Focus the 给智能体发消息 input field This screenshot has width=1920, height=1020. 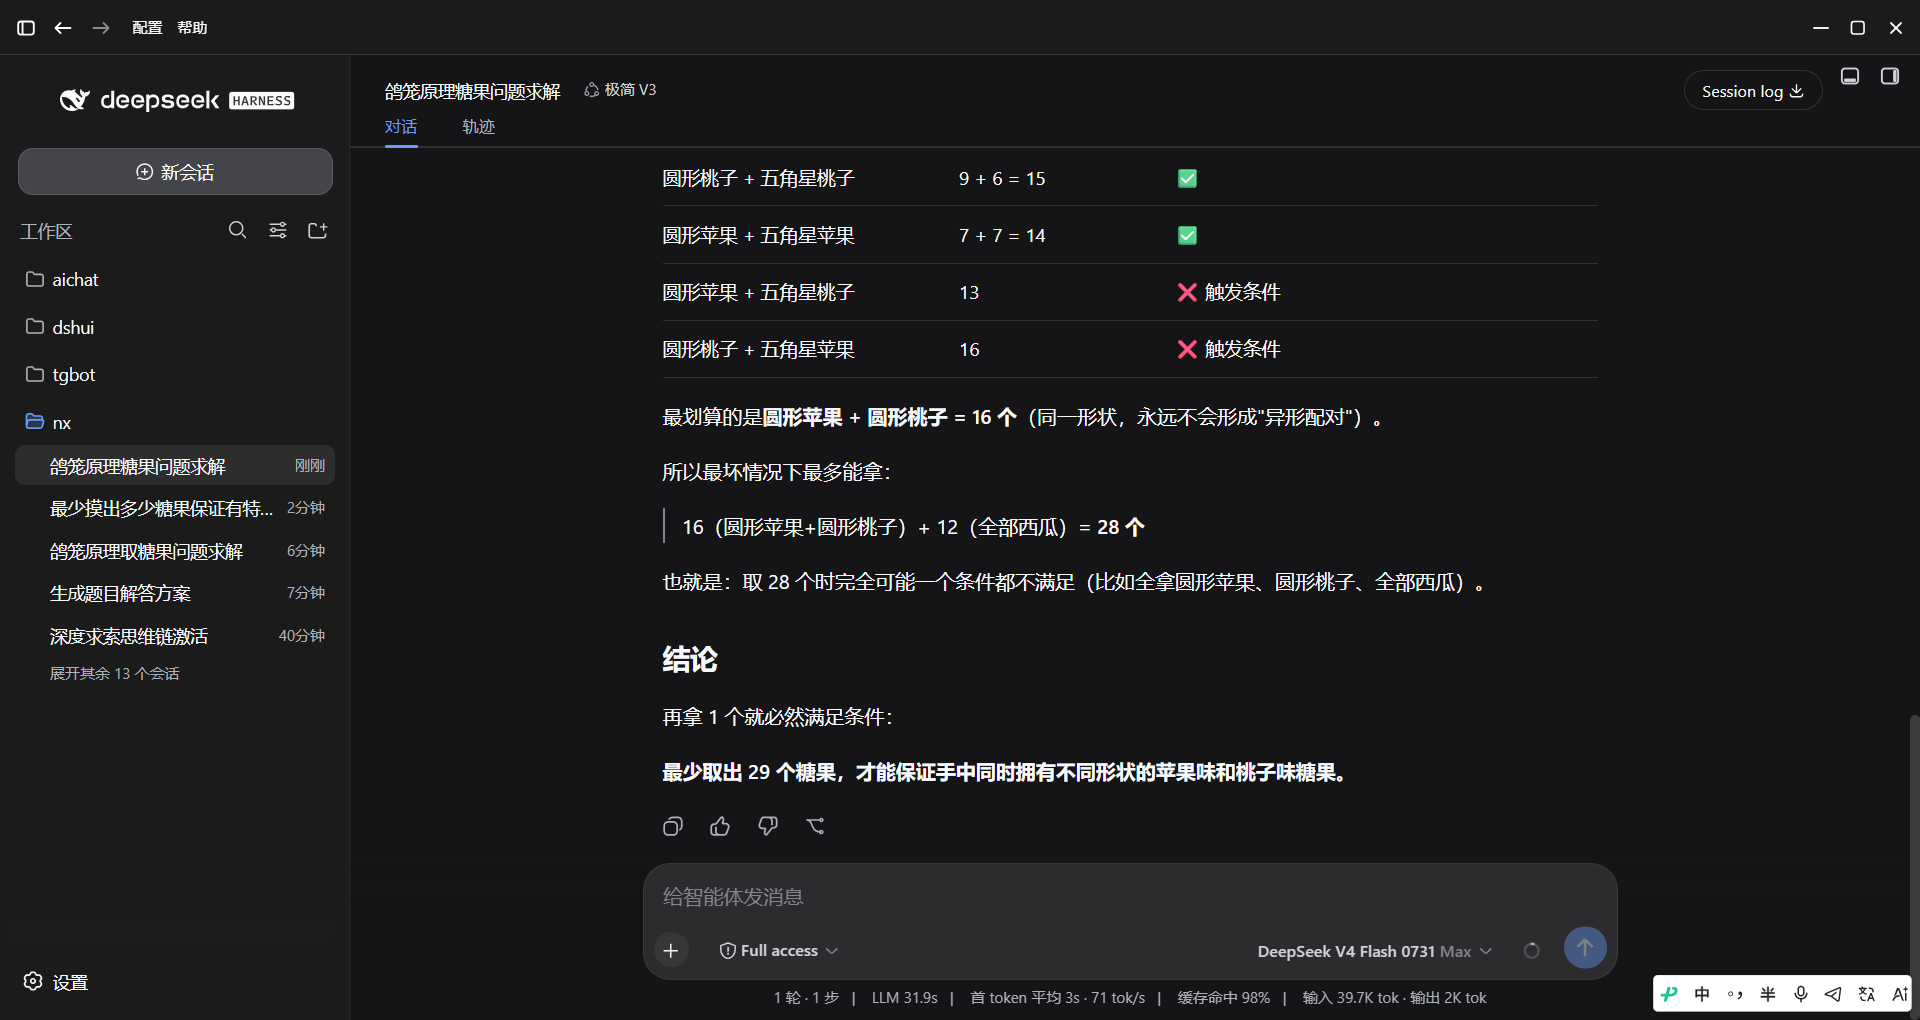[x=1130, y=897]
